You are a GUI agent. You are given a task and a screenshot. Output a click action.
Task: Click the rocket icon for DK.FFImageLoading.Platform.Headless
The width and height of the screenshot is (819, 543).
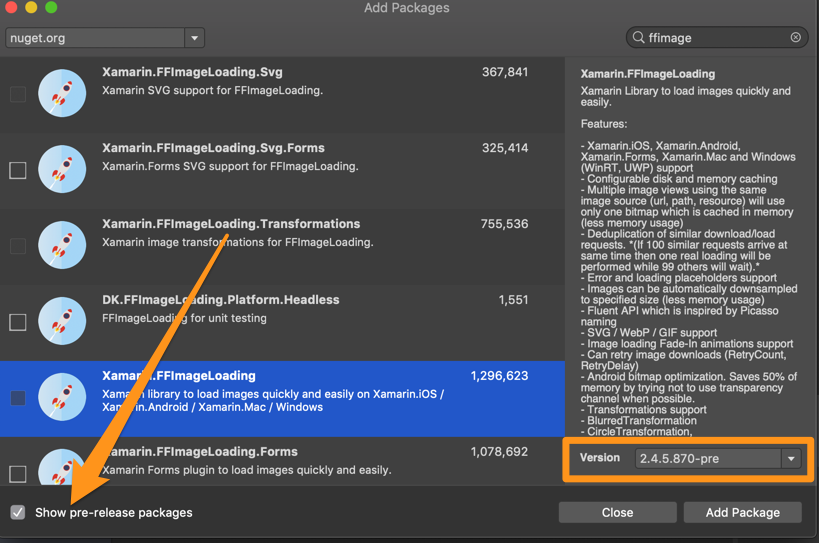click(x=62, y=321)
